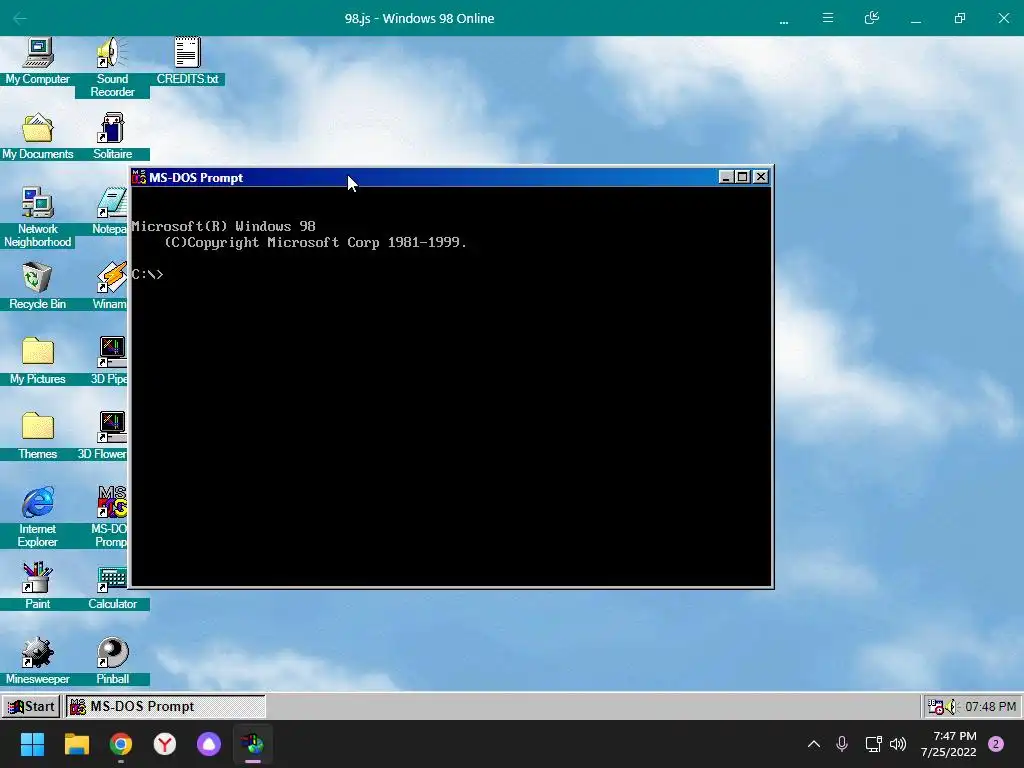
Task: Select the Notepad desktop shortcut
Action: pyautogui.click(x=109, y=211)
